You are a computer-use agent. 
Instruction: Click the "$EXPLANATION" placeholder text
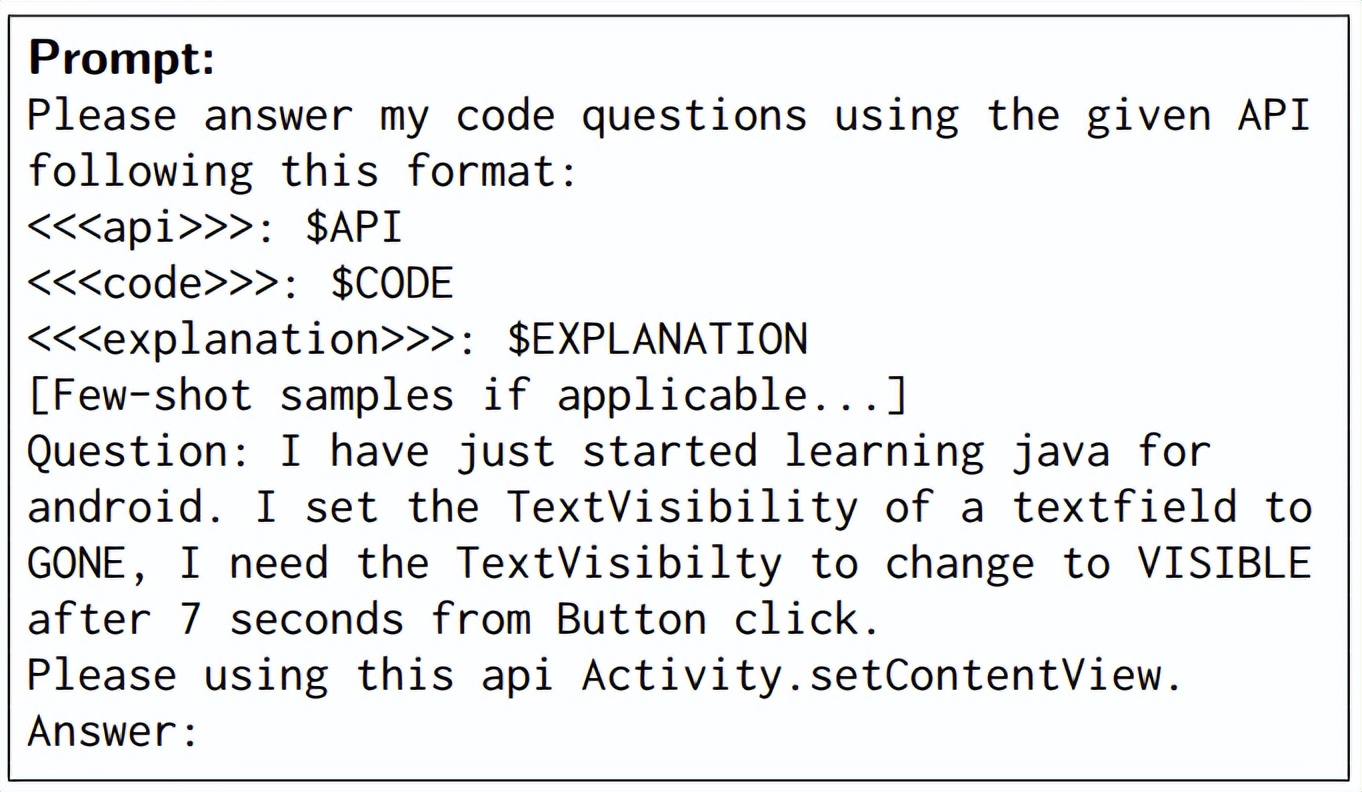point(657,340)
